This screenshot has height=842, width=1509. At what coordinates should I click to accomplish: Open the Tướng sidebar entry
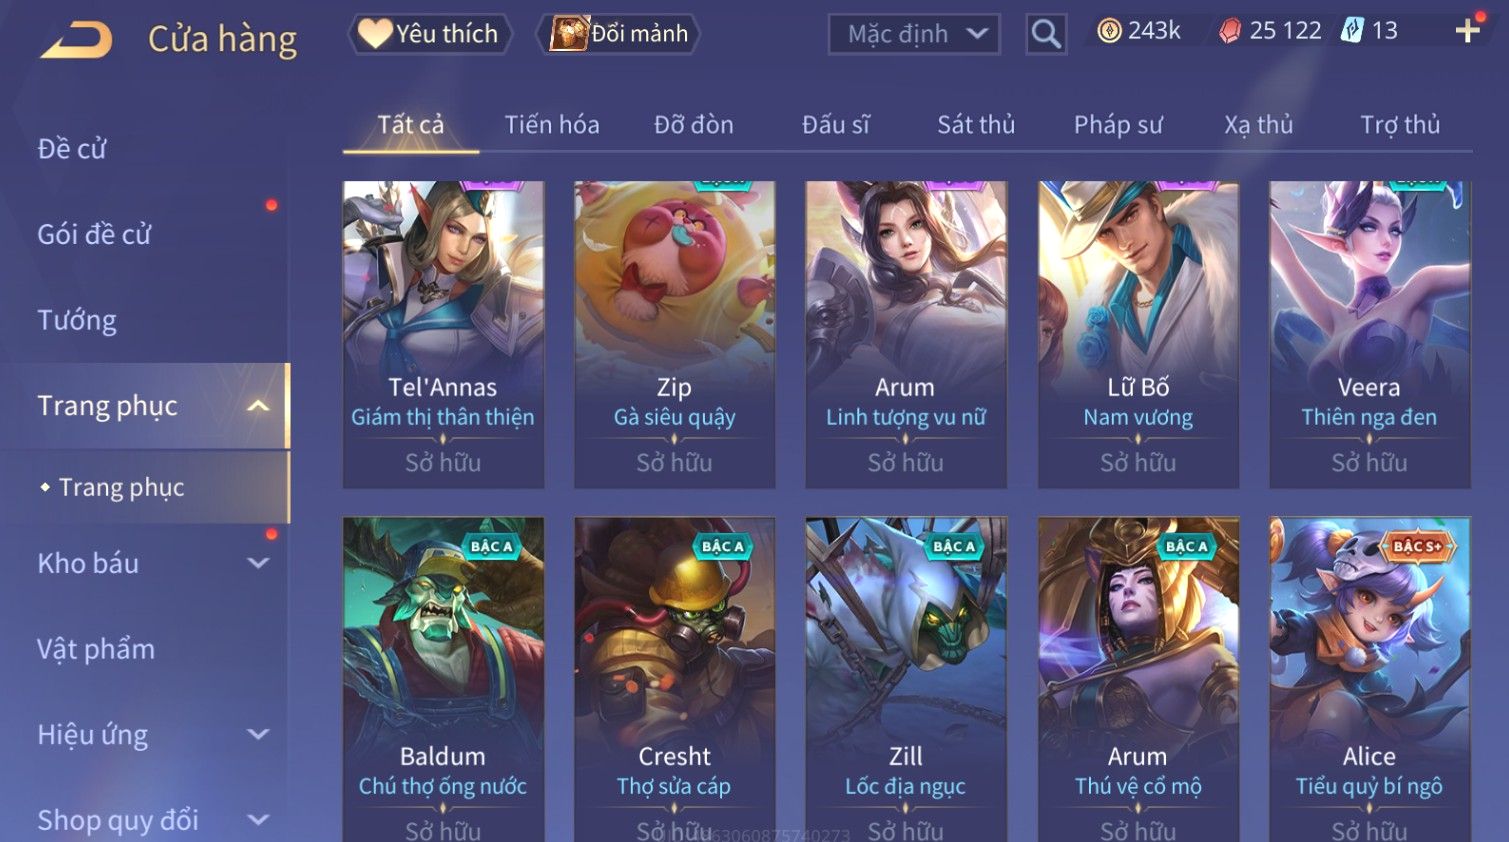tap(77, 320)
